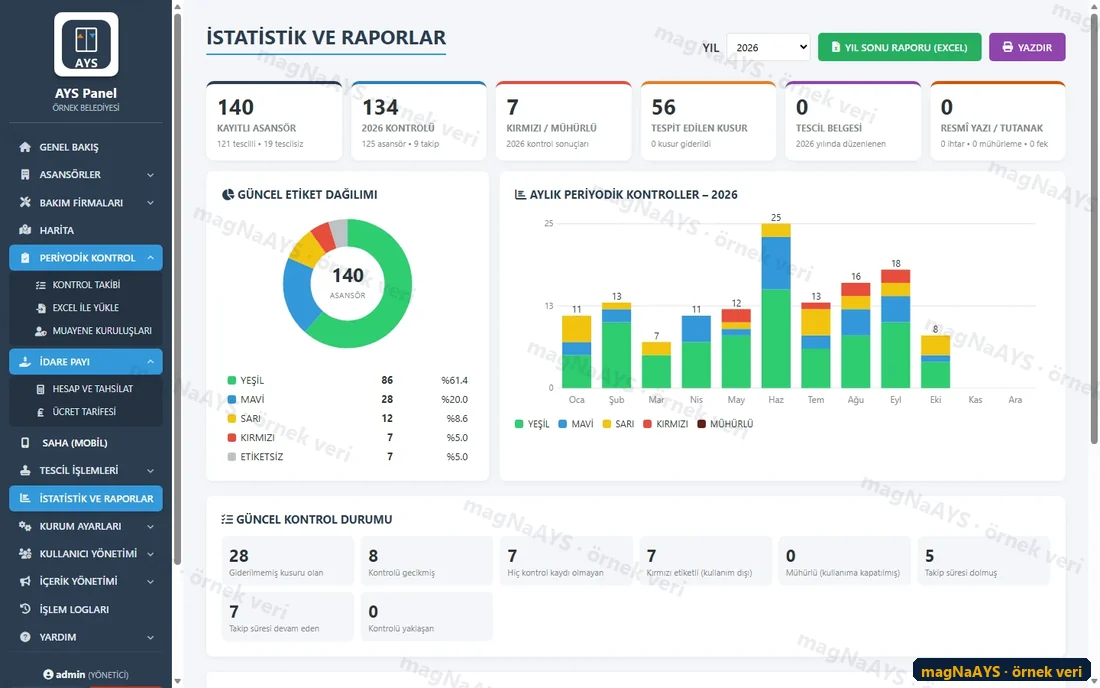Collapse the Periyodik Kontrol submenu chevron

[150, 258]
